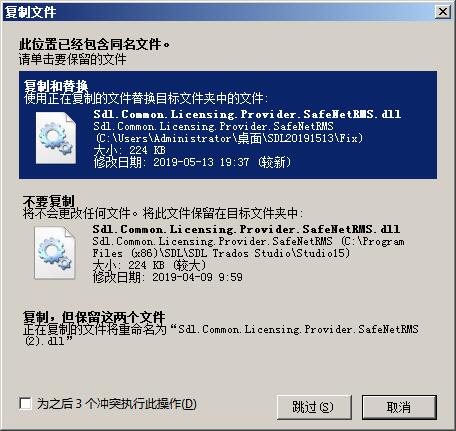Tick the 为之后 3 个冲突执行此操作 checkbox

coord(26,404)
